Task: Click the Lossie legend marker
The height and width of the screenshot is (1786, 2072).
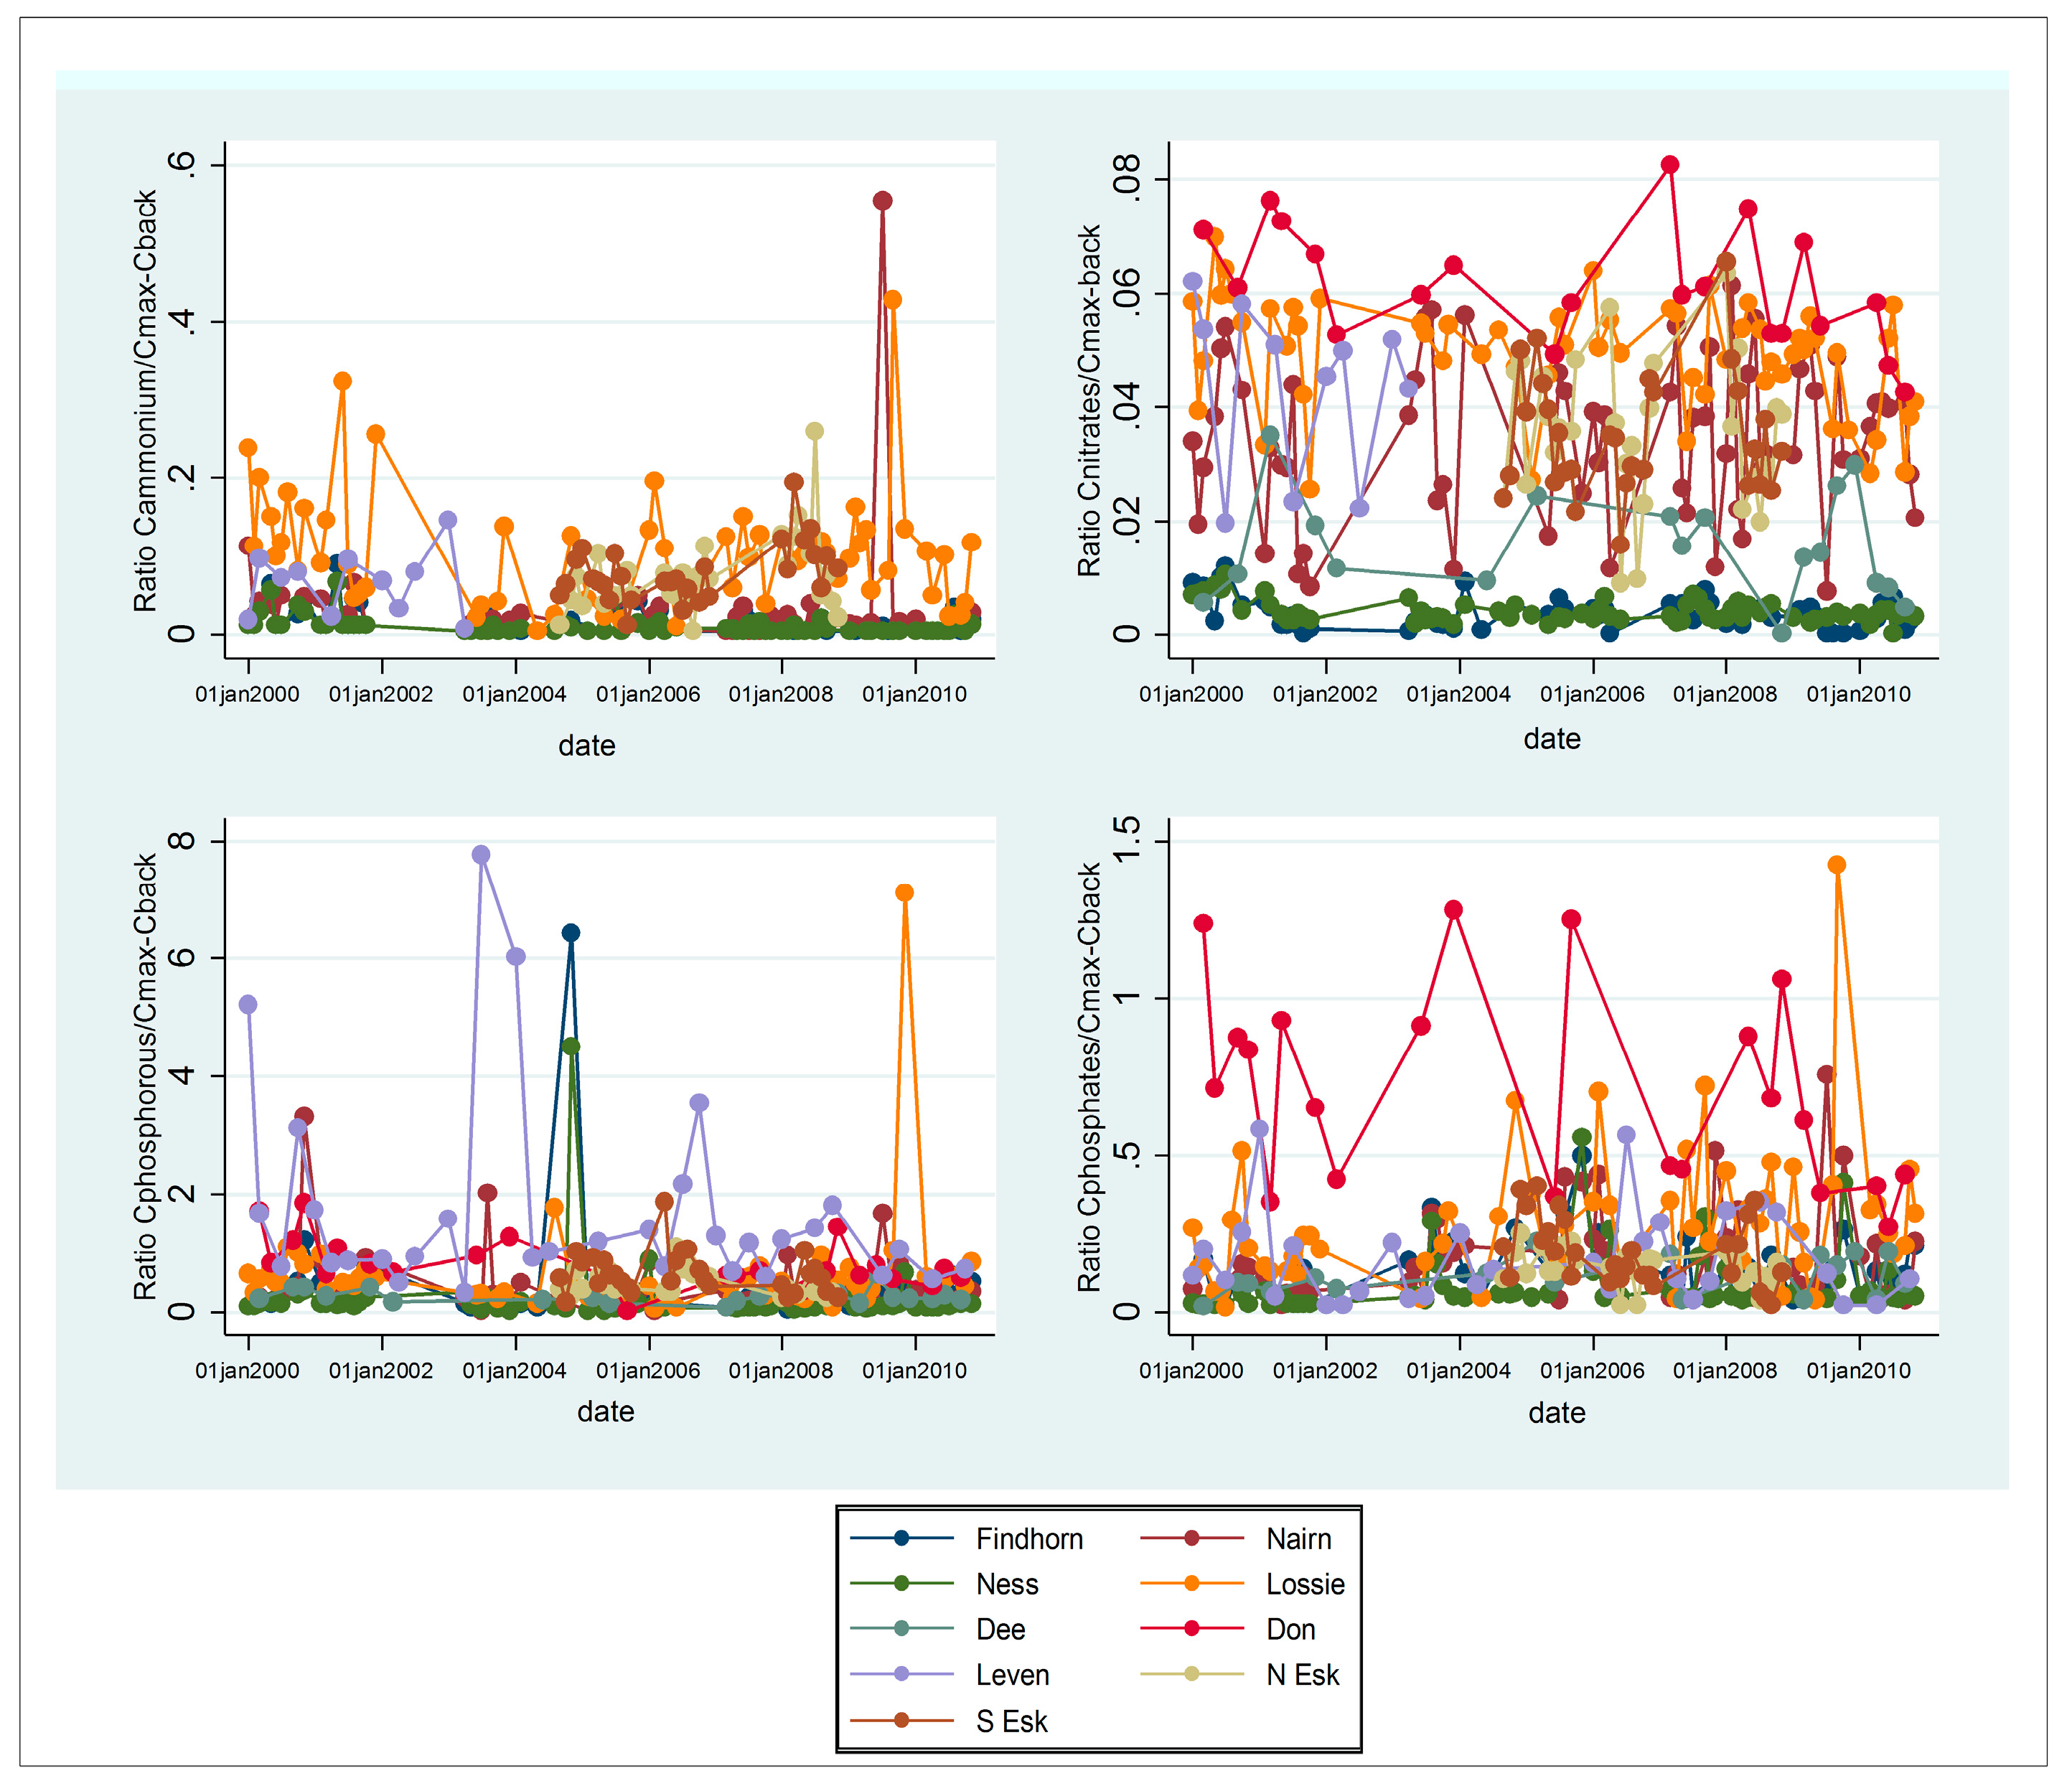Action: (1191, 1583)
